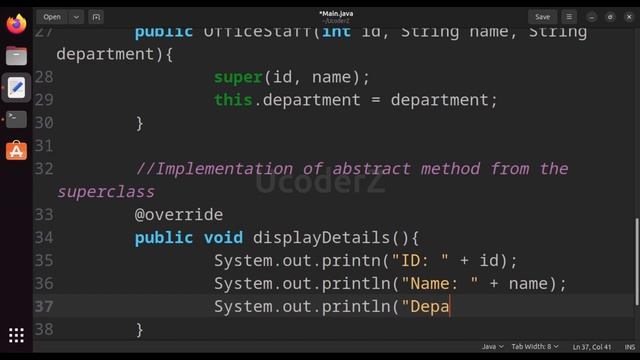Click the word superclass in comment
The image size is (640, 360).
tap(106, 192)
